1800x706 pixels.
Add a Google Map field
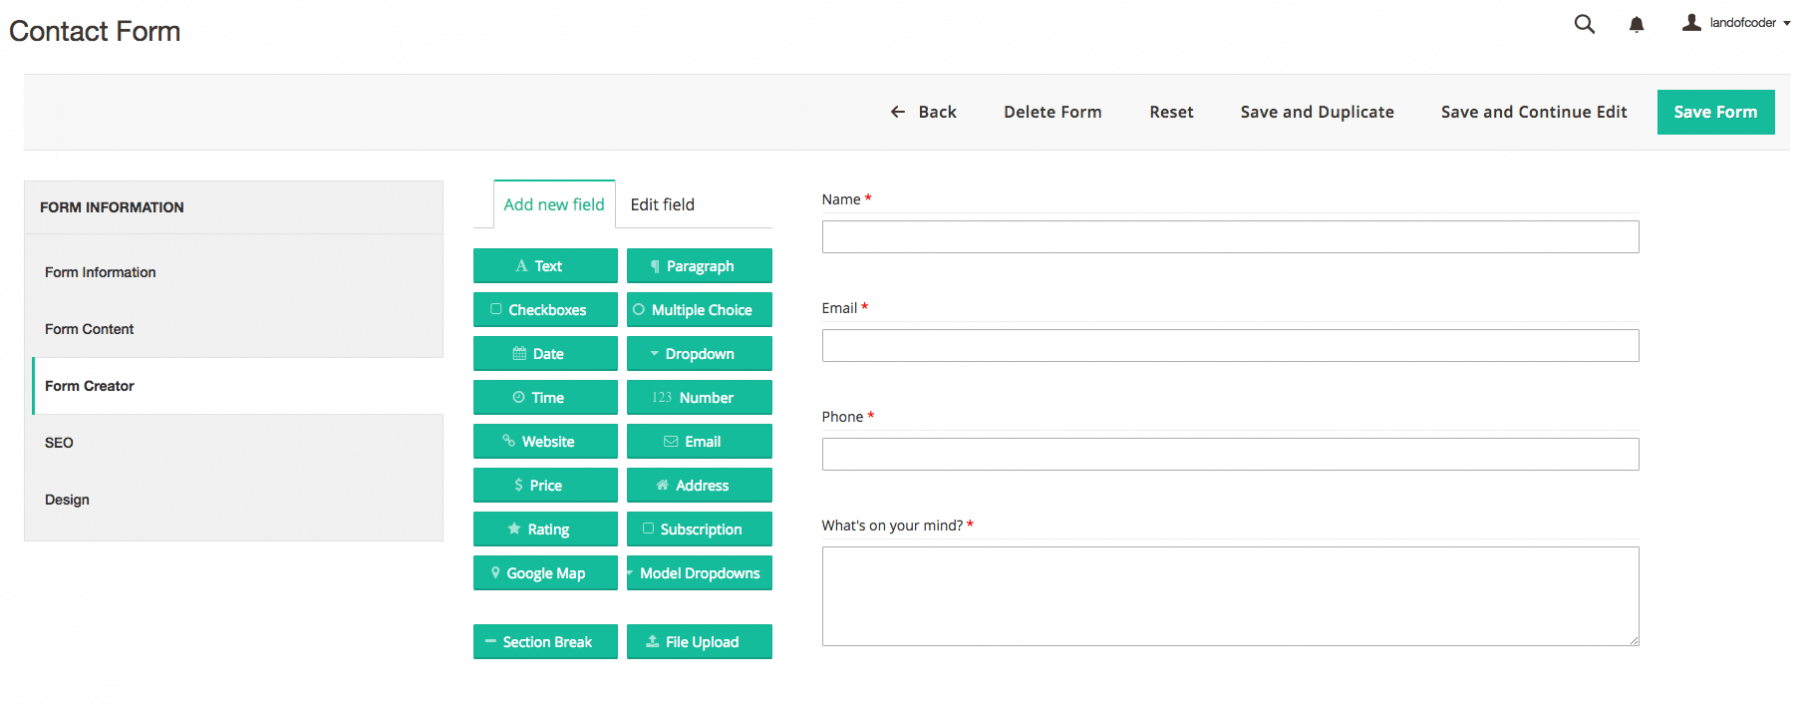545,573
